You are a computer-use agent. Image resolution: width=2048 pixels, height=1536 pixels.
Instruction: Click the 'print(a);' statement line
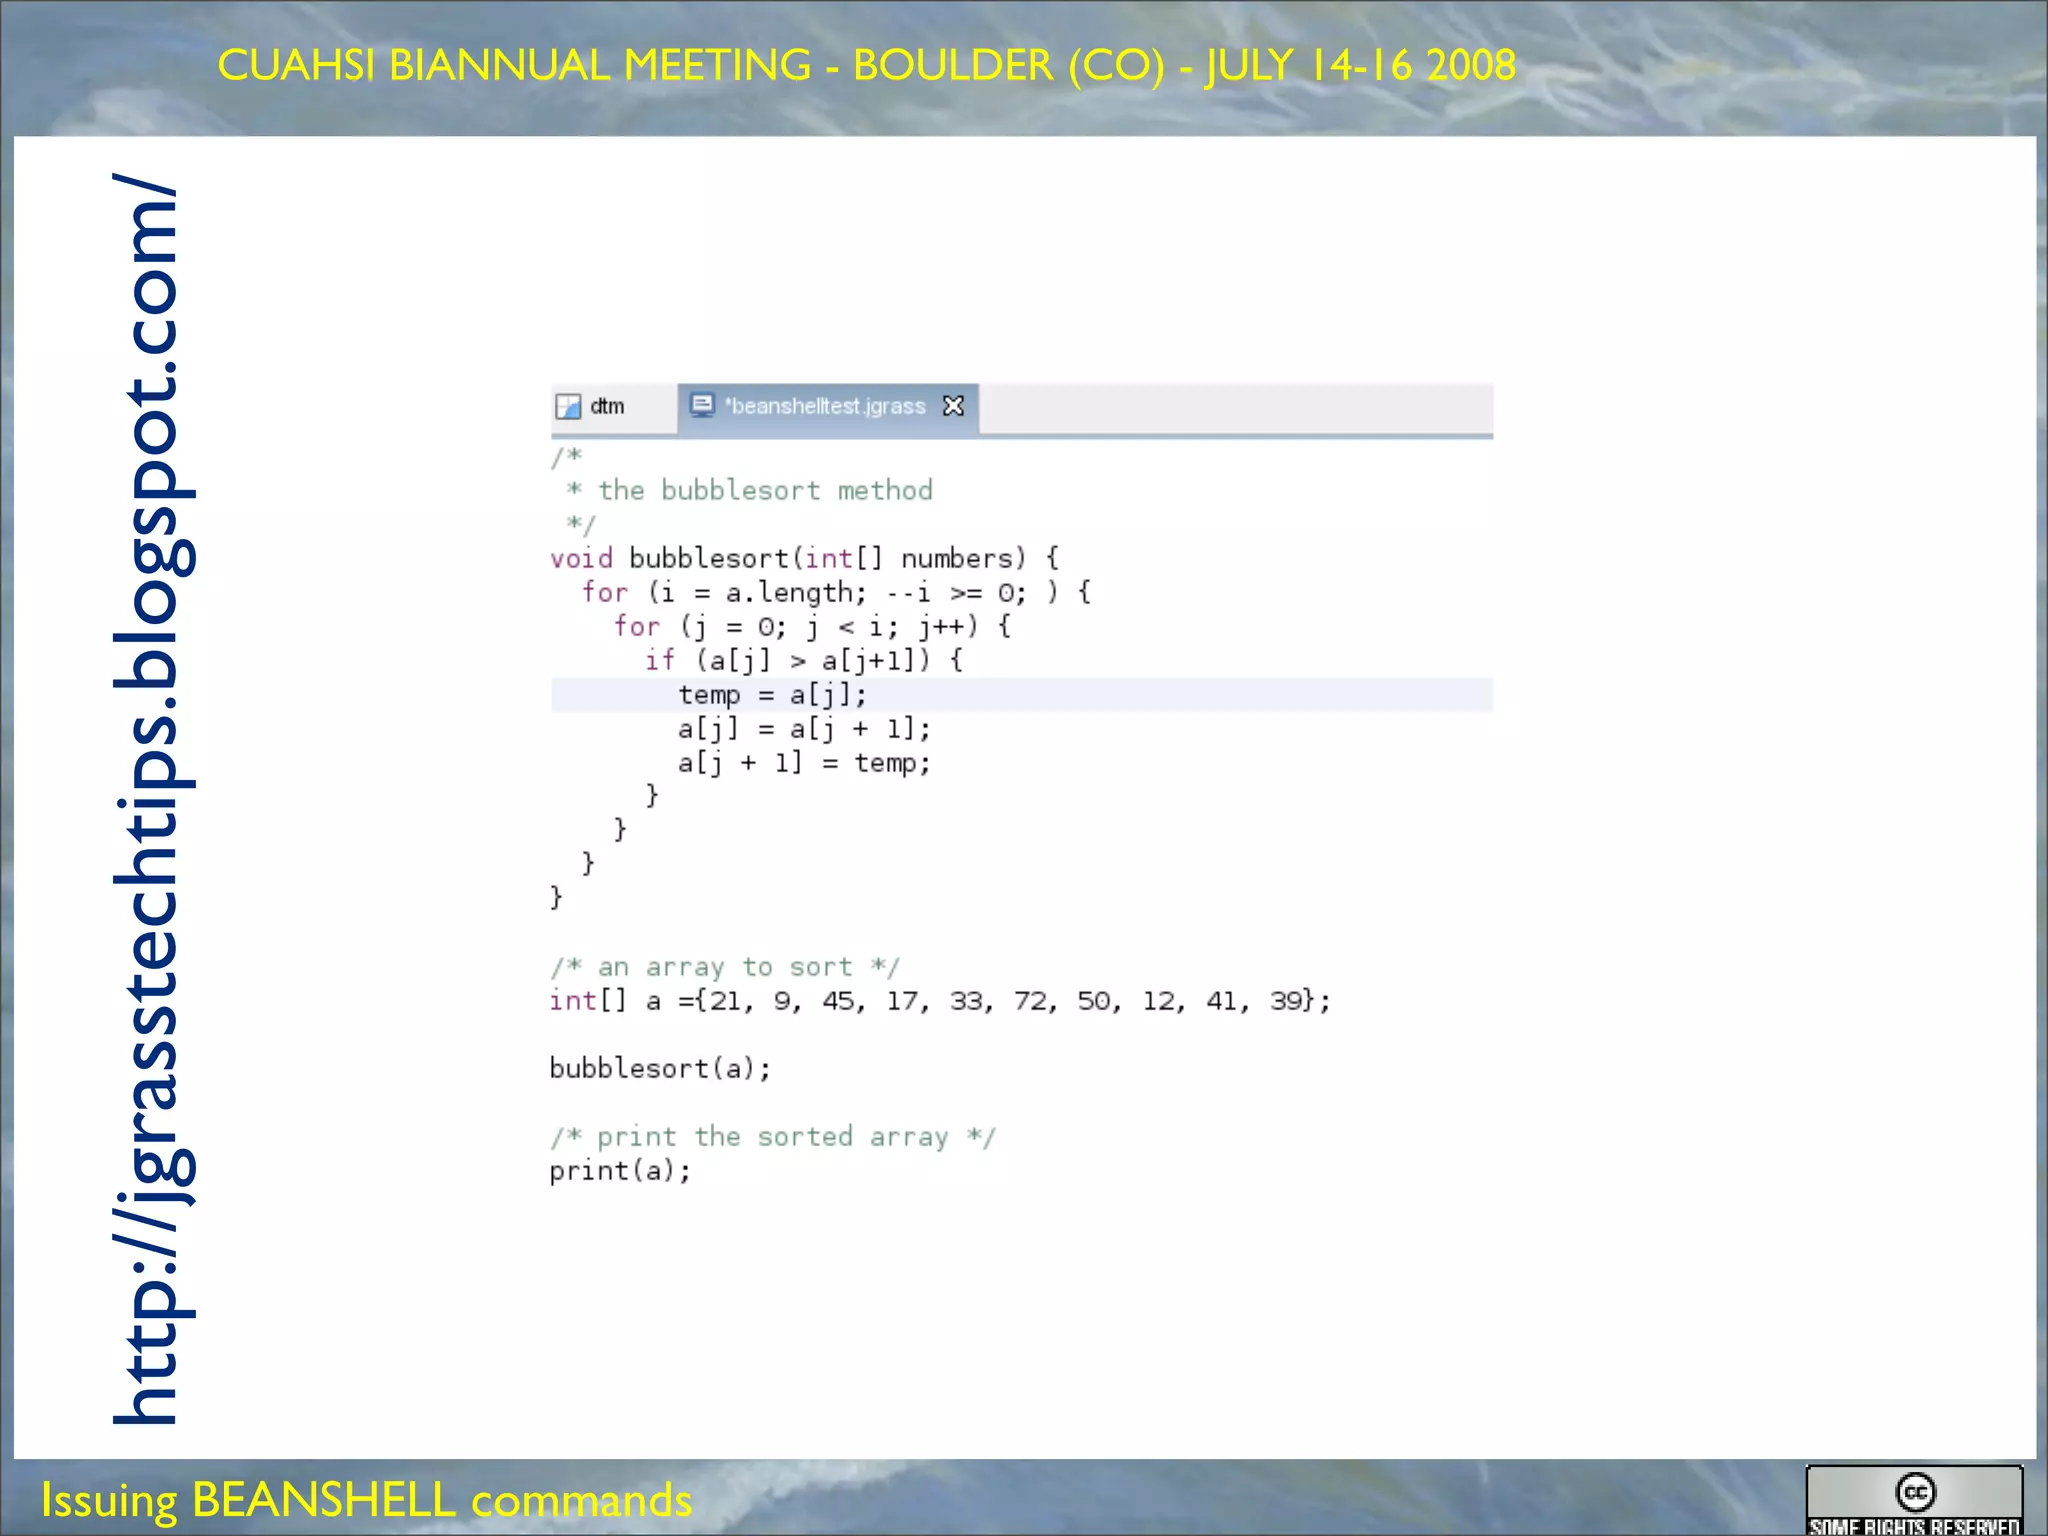[x=620, y=1170]
